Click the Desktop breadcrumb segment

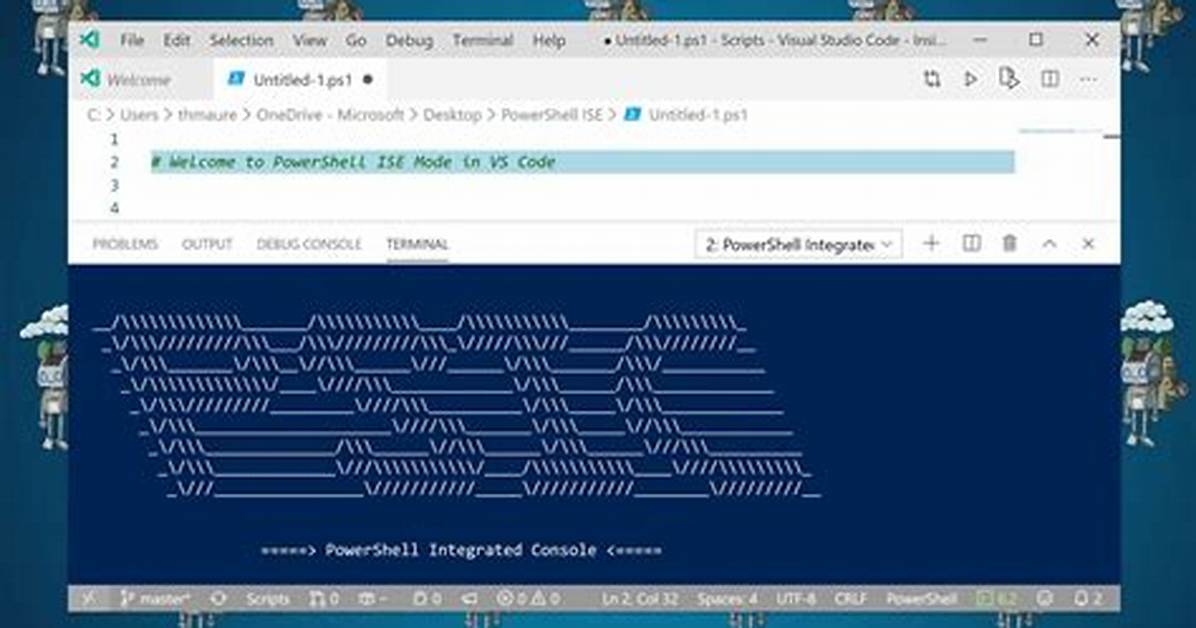tap(452, 114)
